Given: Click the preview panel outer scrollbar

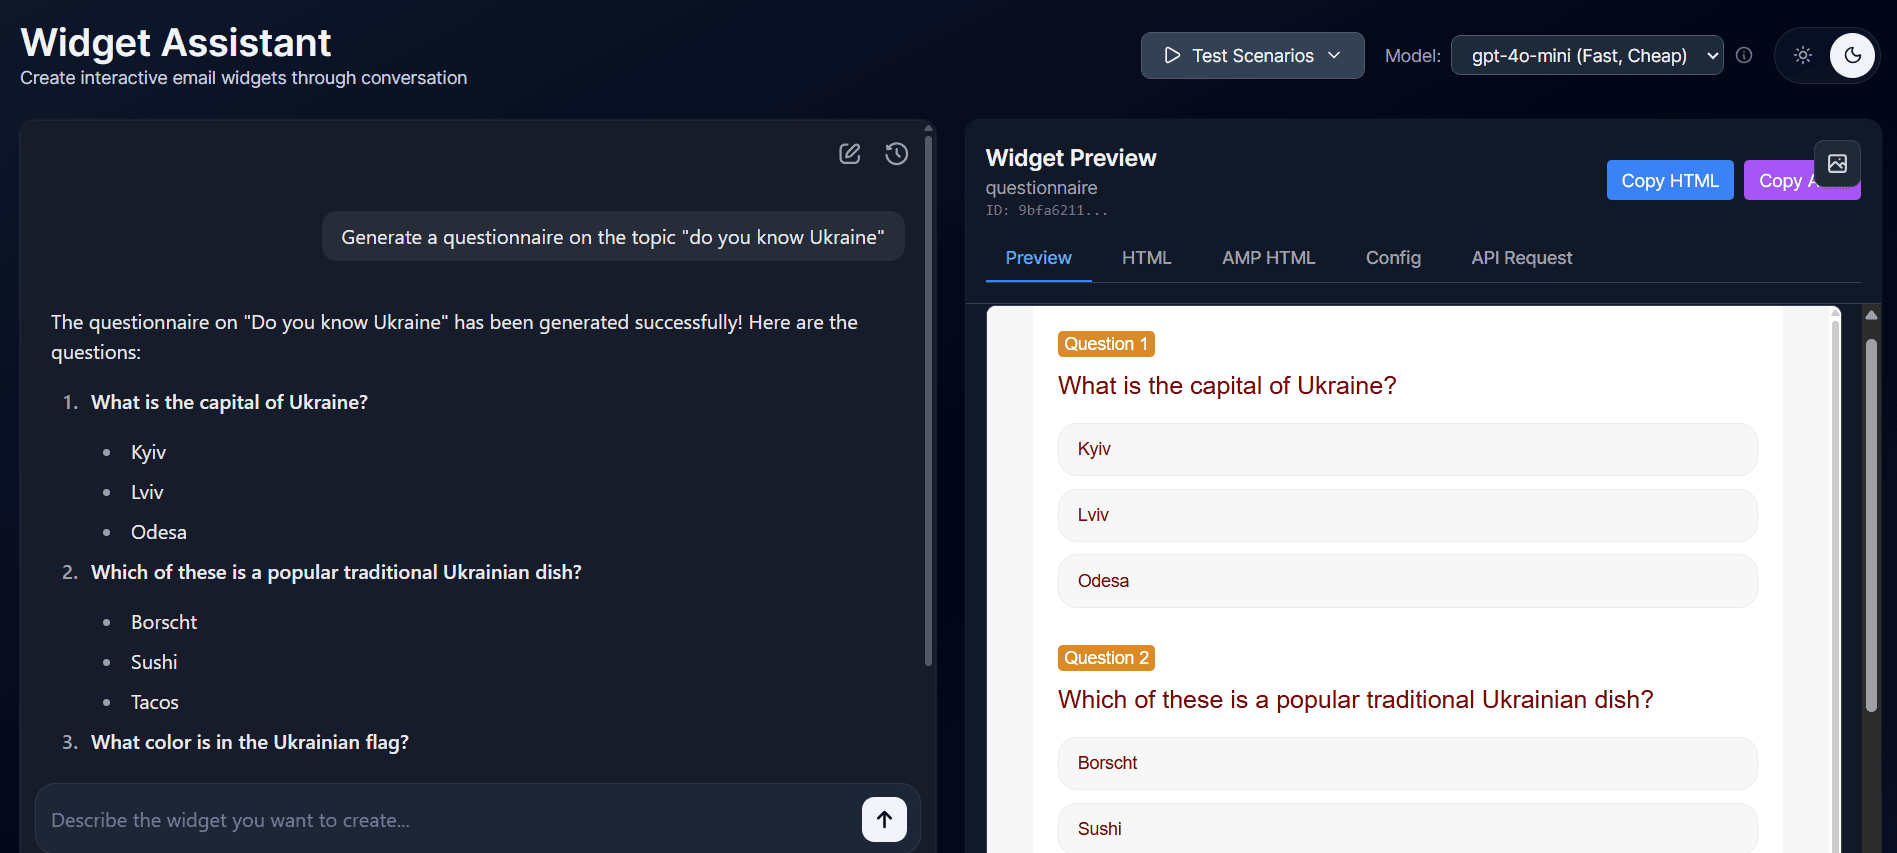Looking at the screenshot, I should [x=1871, y=525].
